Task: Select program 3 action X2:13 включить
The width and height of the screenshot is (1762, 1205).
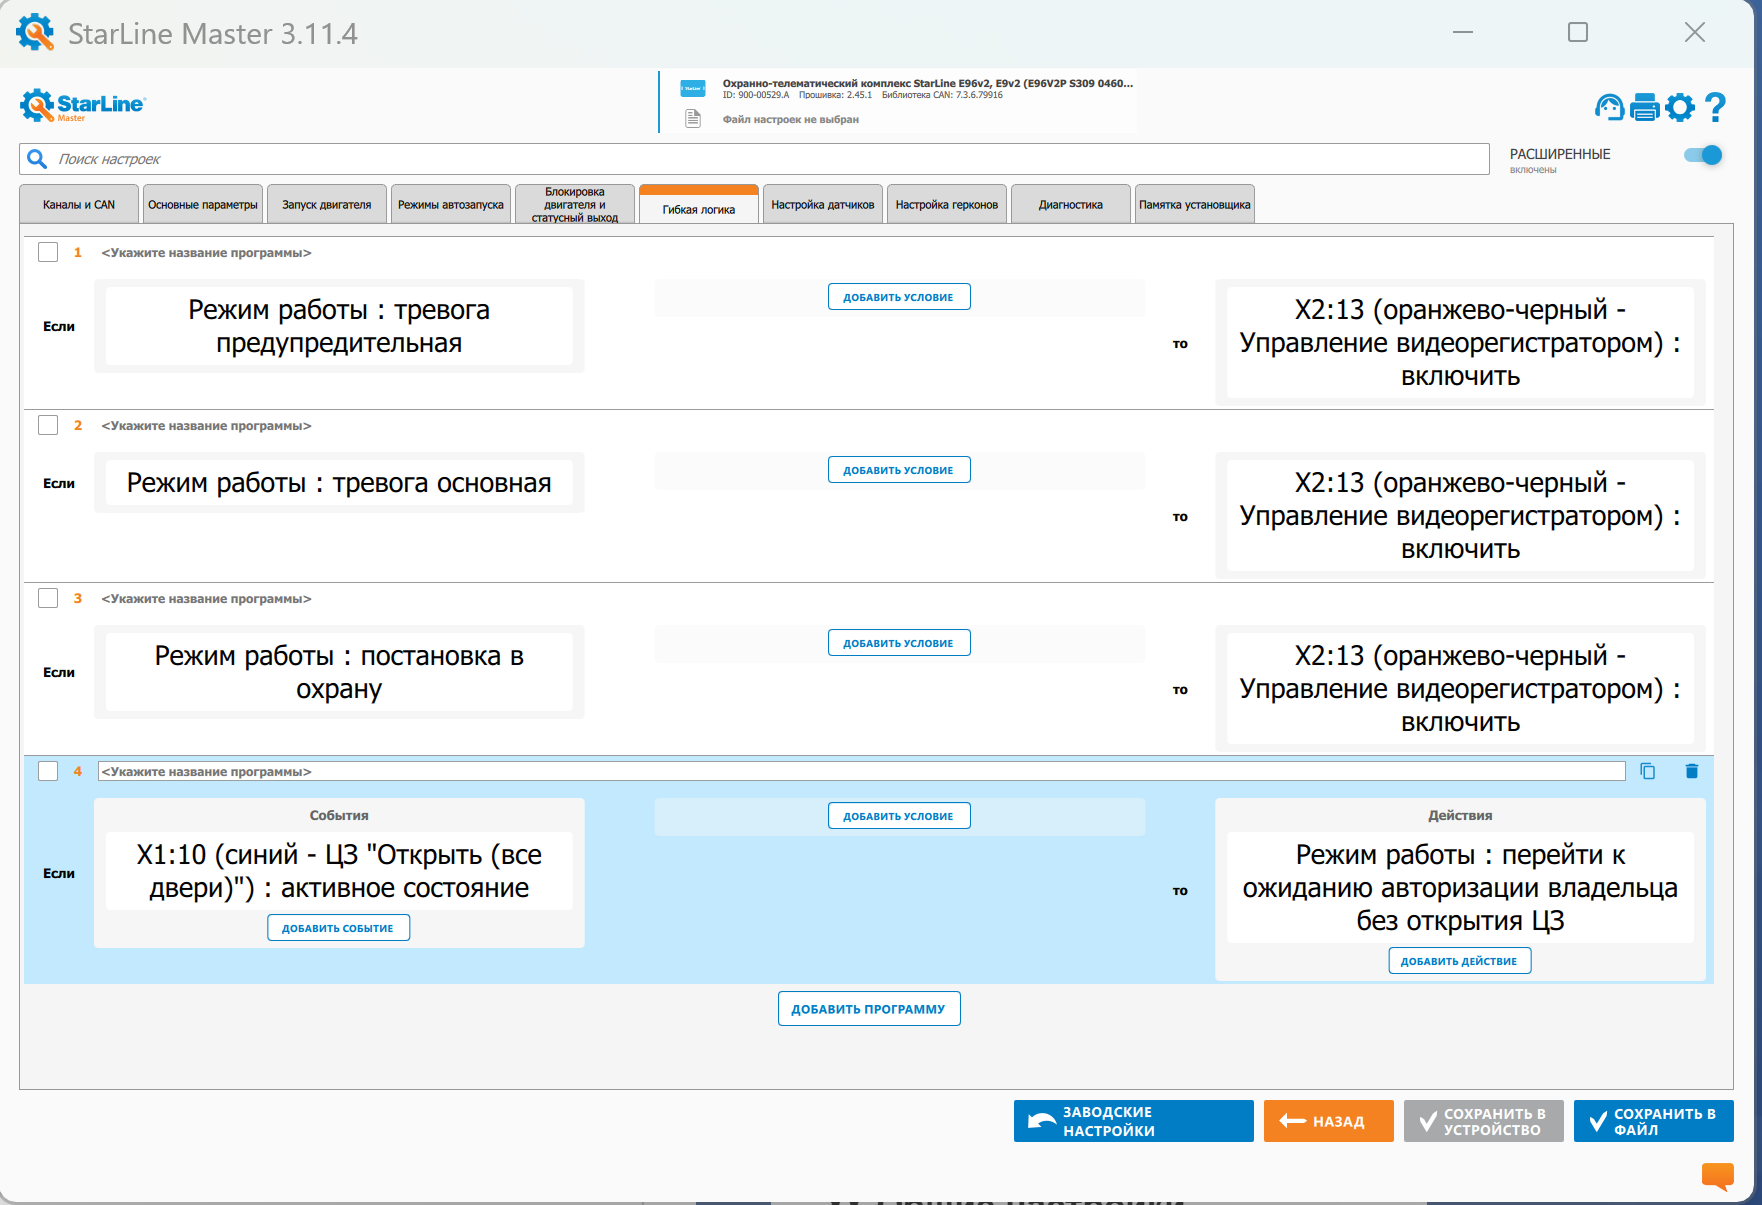Action: coord(1460,689)
